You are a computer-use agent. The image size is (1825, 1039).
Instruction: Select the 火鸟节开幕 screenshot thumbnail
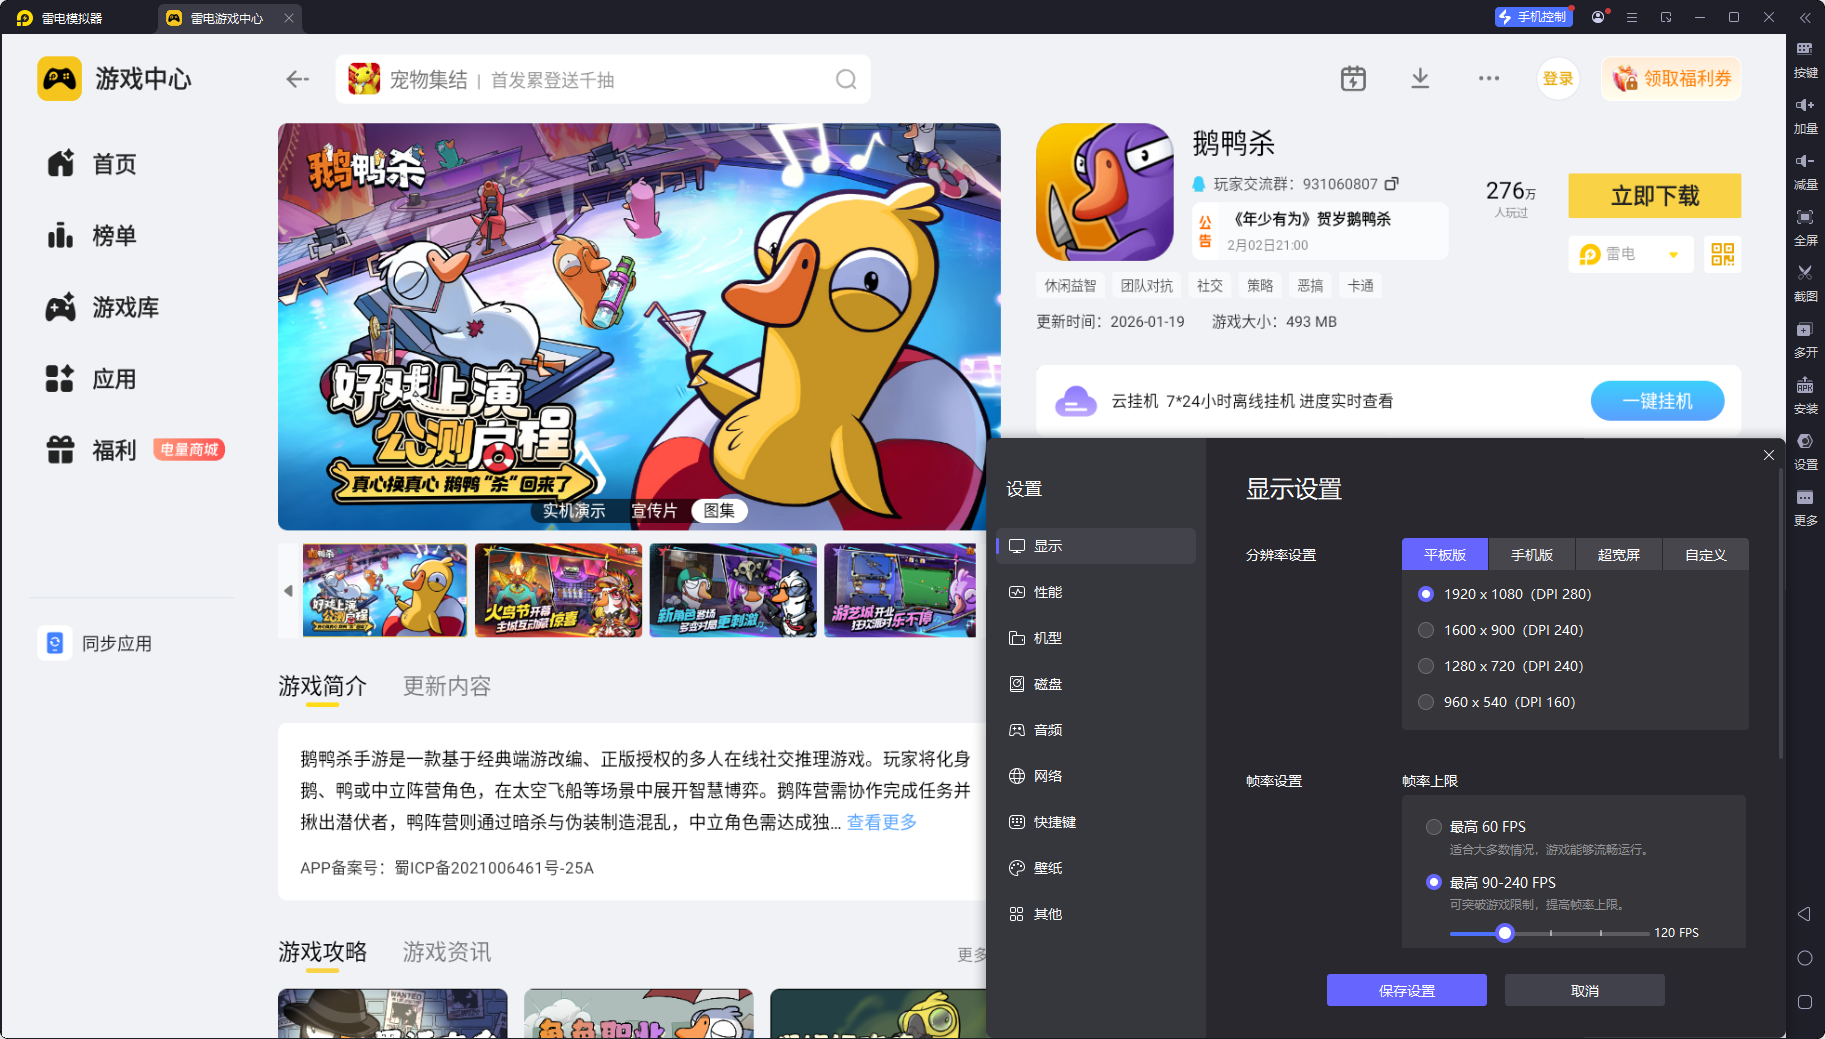click(558, 590)
